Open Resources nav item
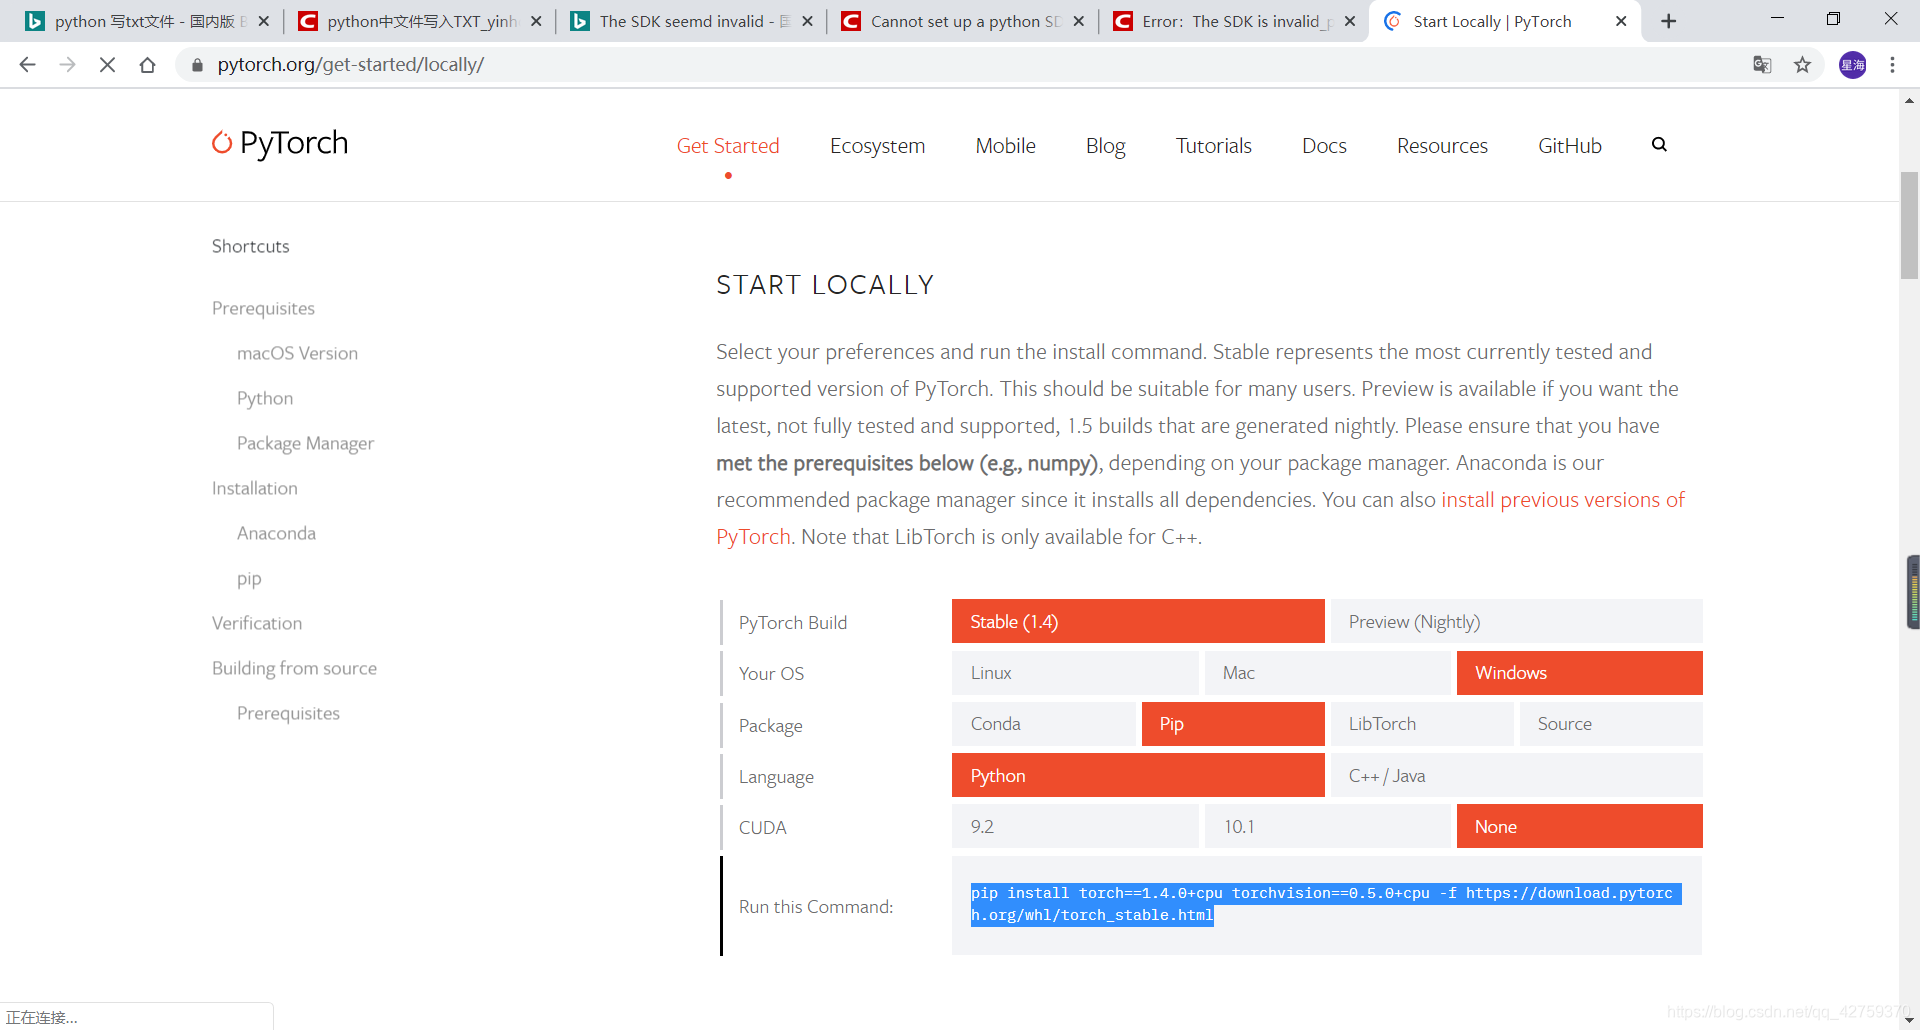1920x1030 pixels. [x=1442, y=146]
